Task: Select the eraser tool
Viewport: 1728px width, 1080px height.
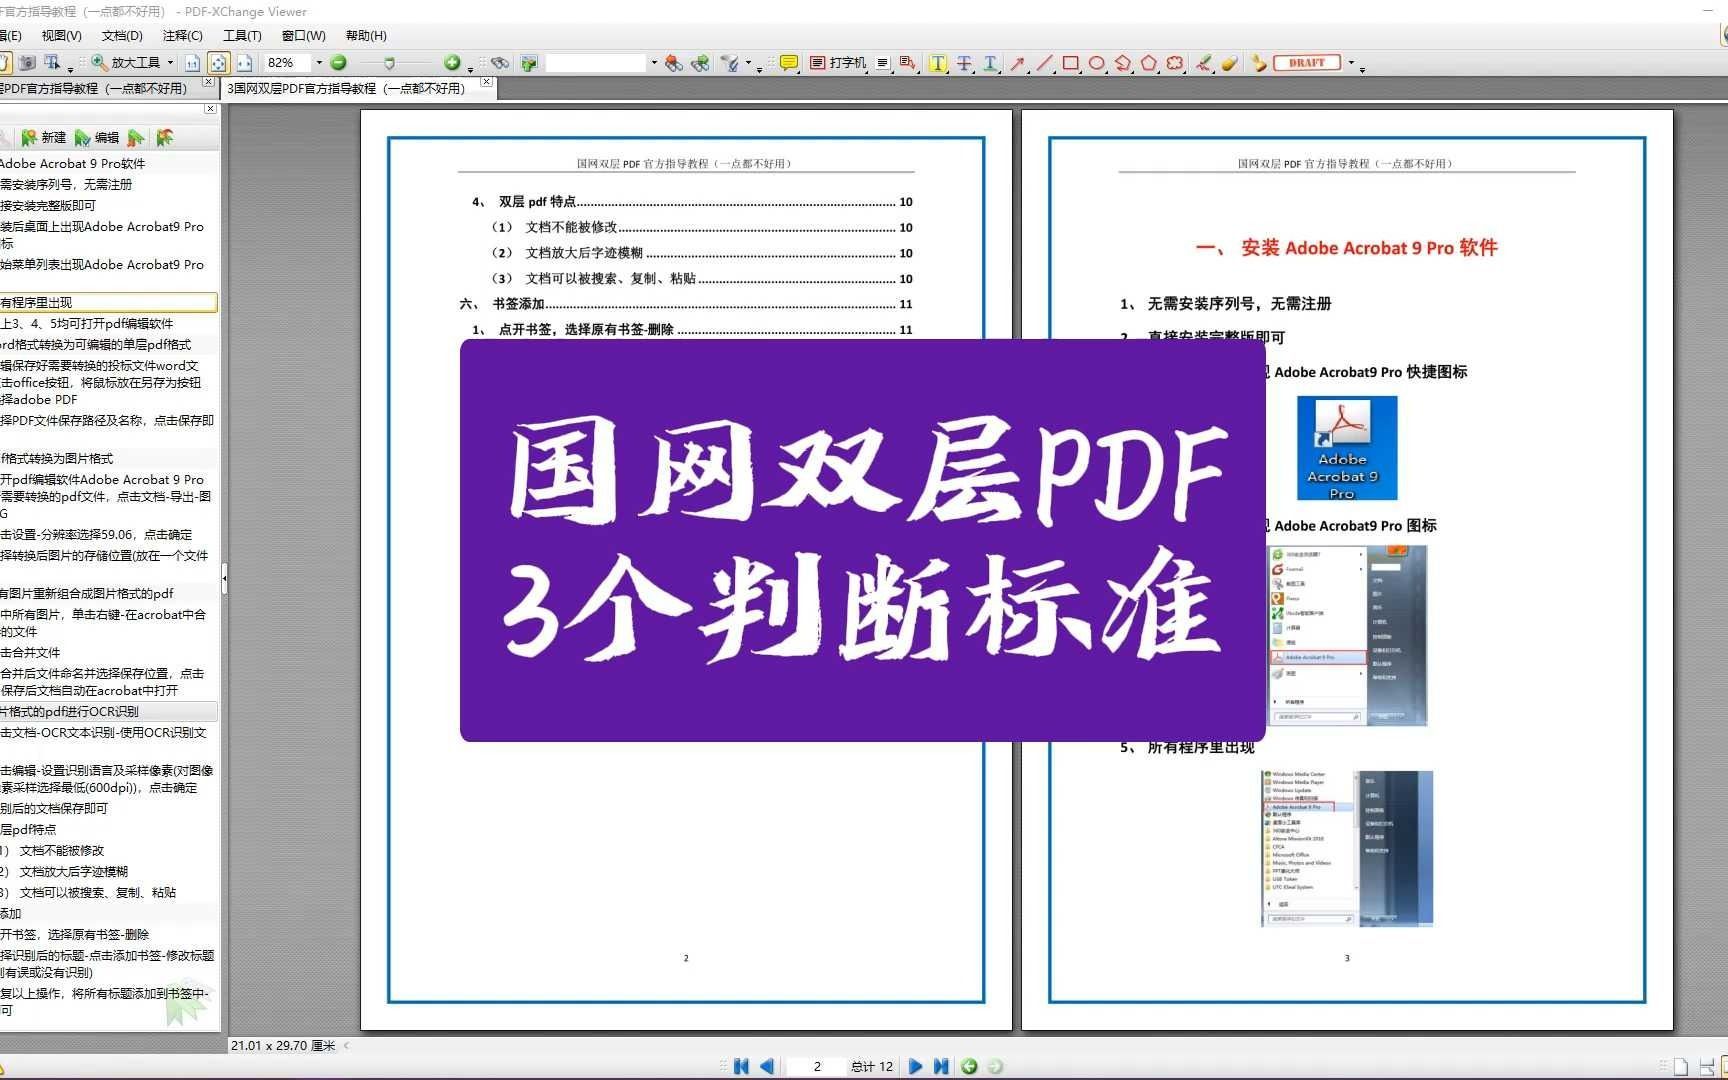Action: pos(1229,63)
